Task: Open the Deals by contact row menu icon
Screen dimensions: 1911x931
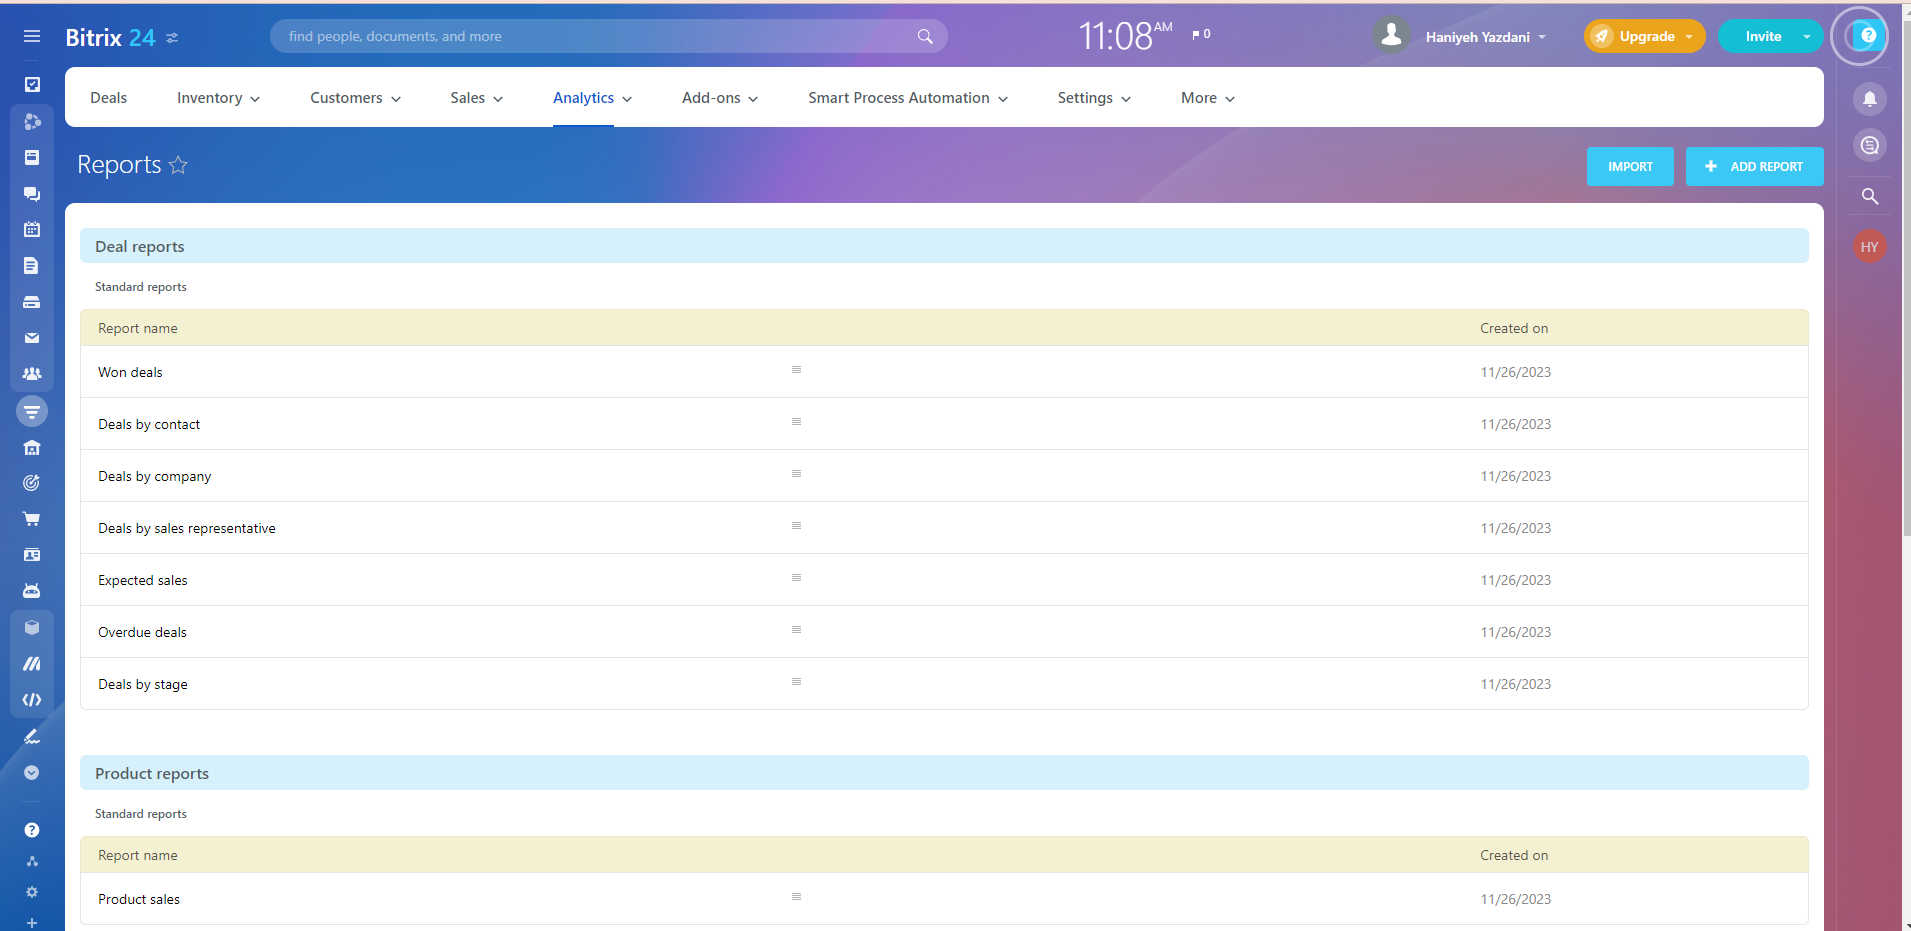Action: click(797, 422)
